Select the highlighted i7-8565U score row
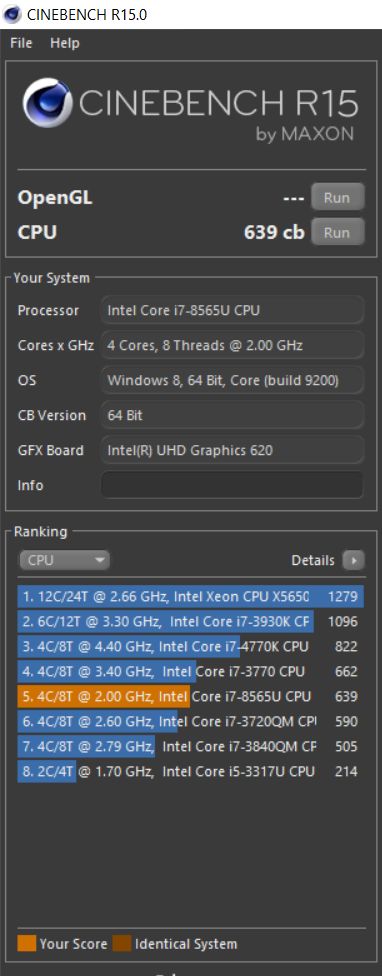This screenshot has height=976, width=382. pyautogui.click(x=190, y=696)
